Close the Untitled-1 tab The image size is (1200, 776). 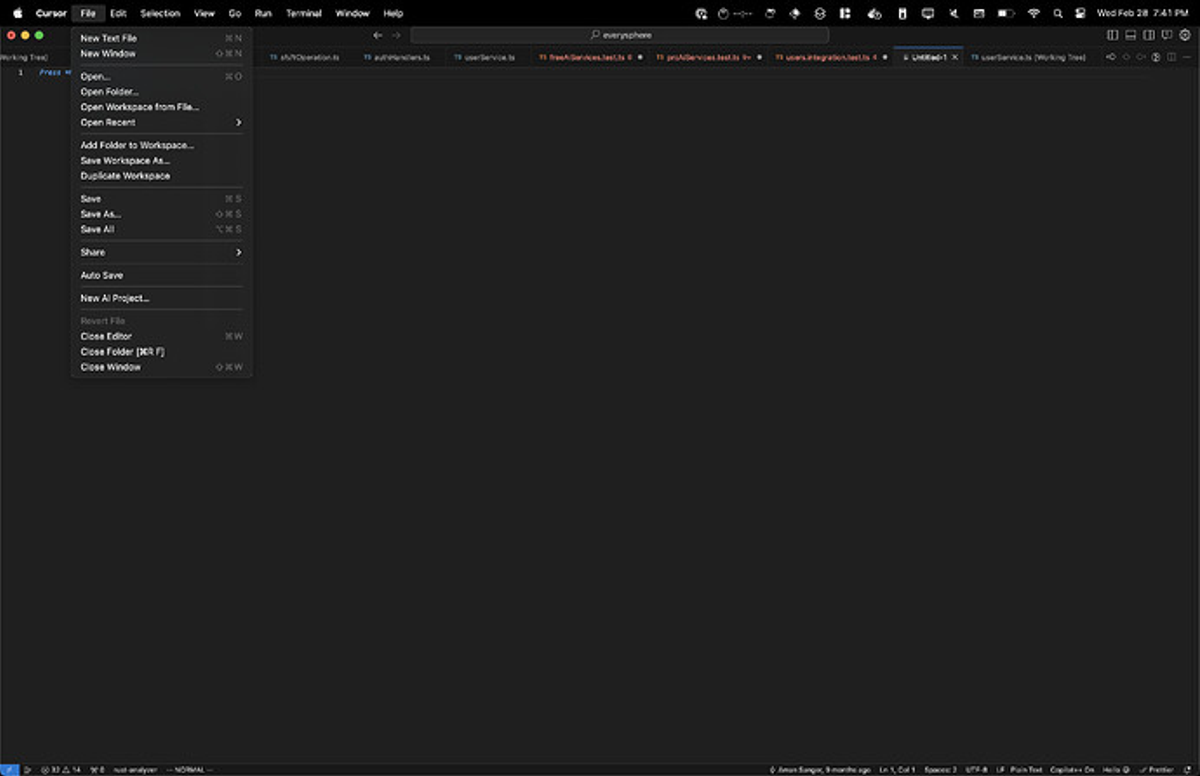point(955,57)
